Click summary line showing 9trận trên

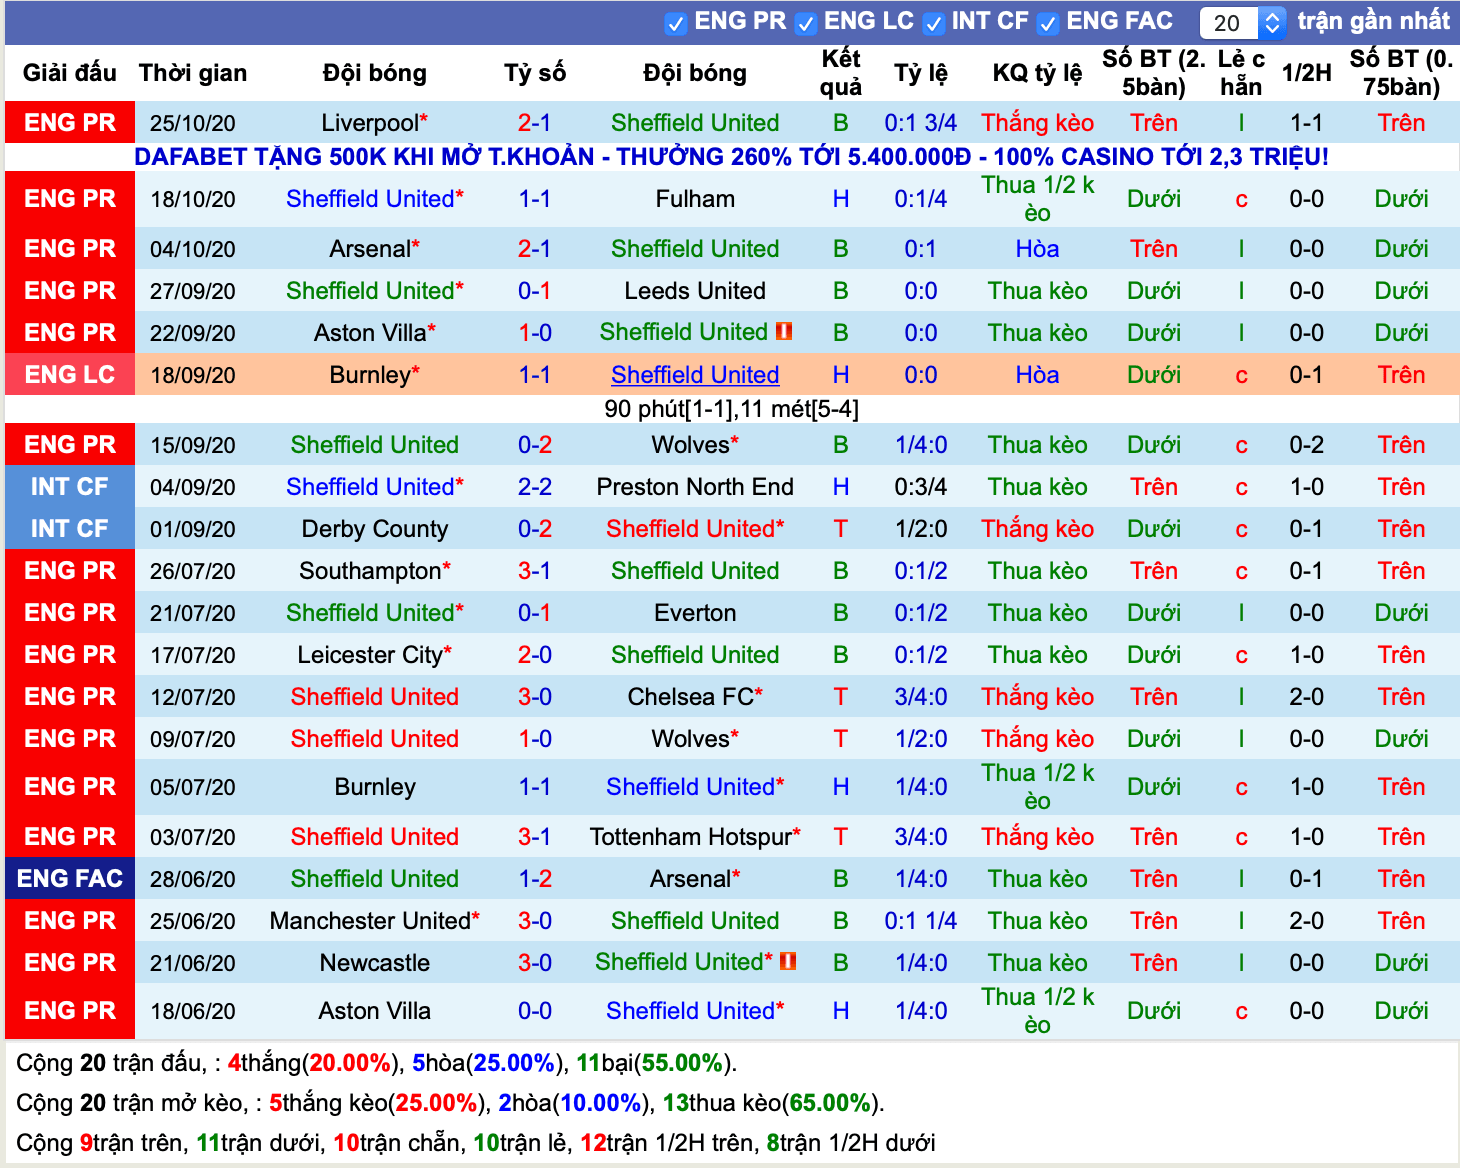pos(475,1143)
